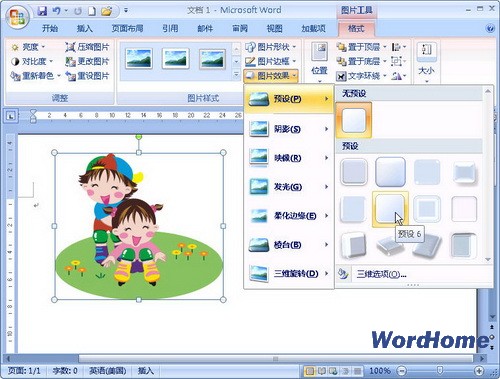Click the Office orb button
This screenshot has height=379, width=500.
point(17,17)
